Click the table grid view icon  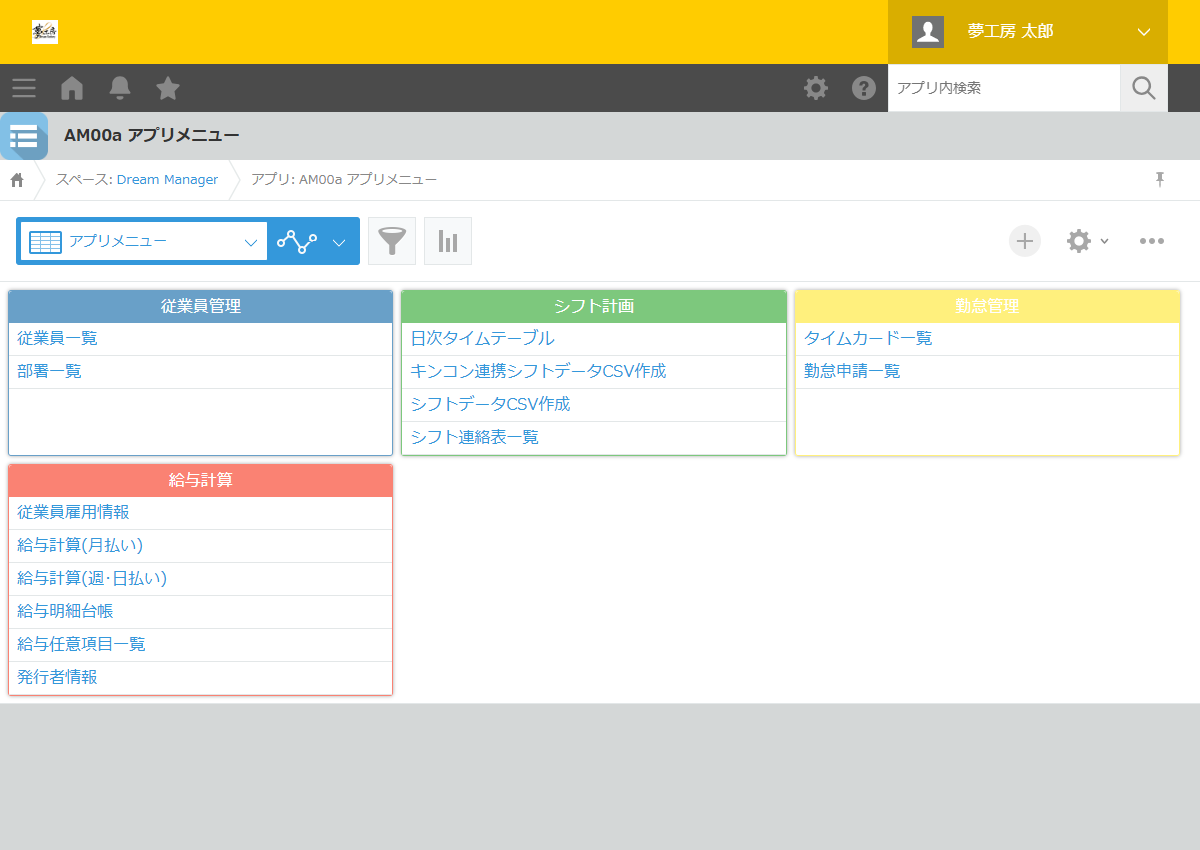[46, 241]
